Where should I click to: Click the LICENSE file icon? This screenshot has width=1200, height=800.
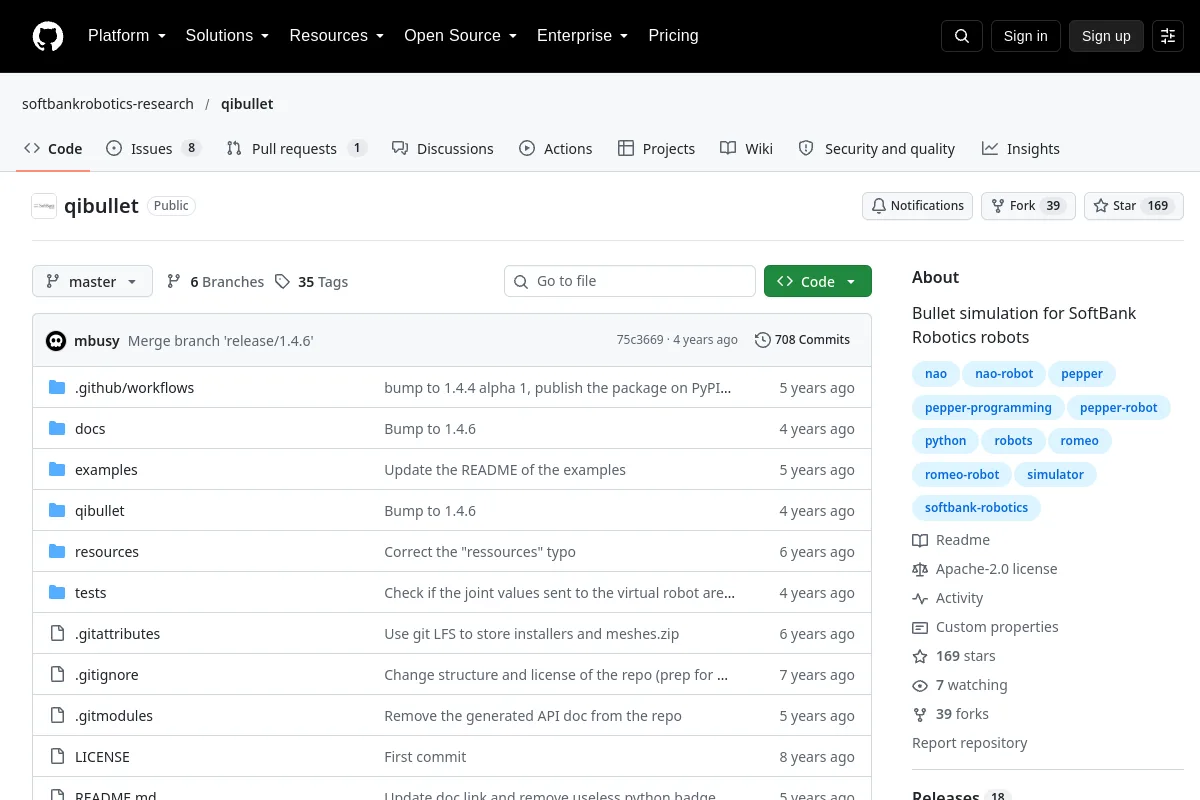point(57,757)
